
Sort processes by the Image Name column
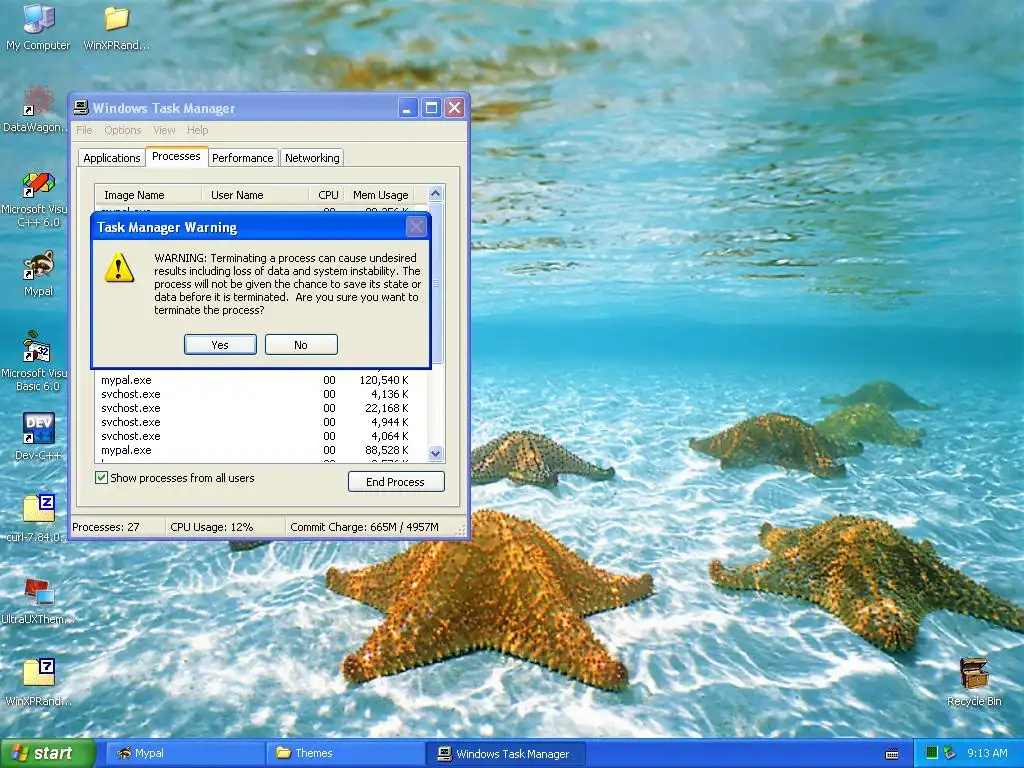click(148, 195)
